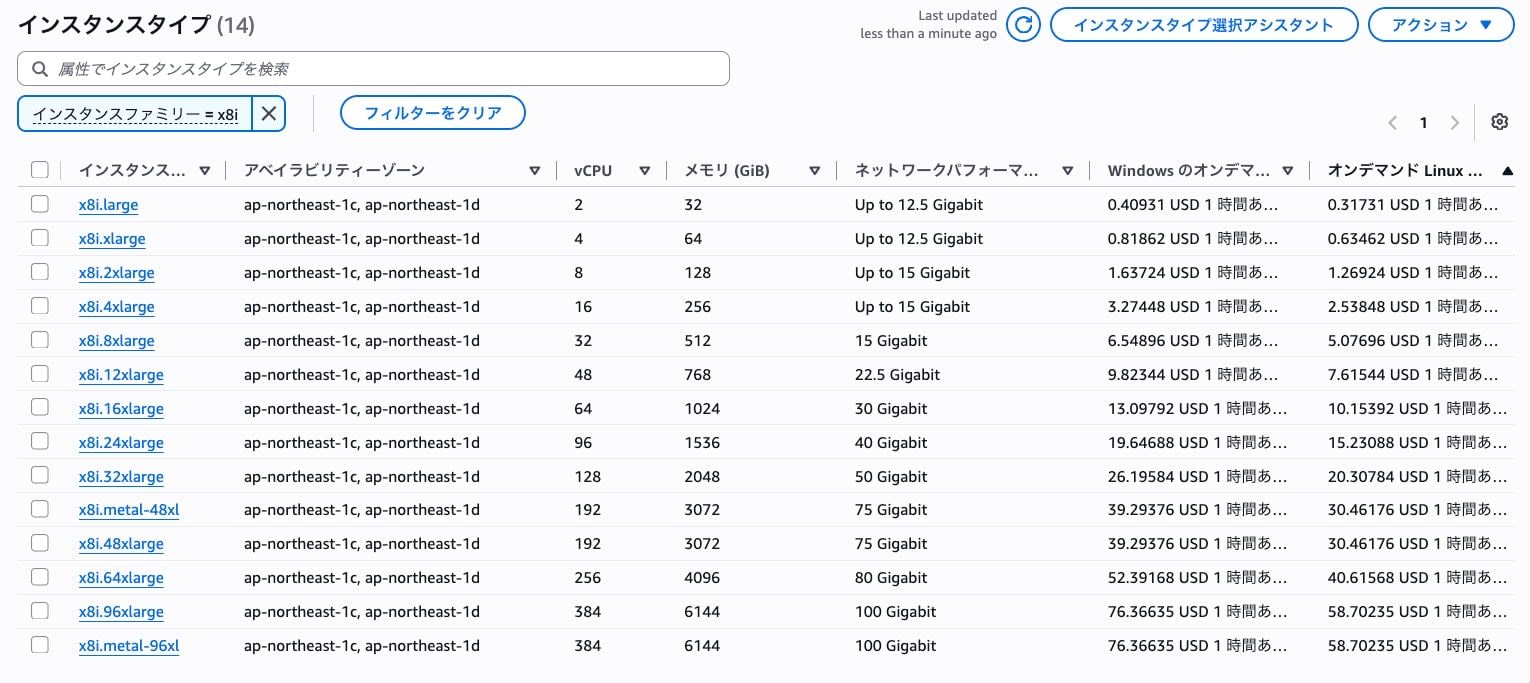Go to previous page arrow
Image resolution: width=1530 pixels, height=683 pixels.
tap(1392, 123)
